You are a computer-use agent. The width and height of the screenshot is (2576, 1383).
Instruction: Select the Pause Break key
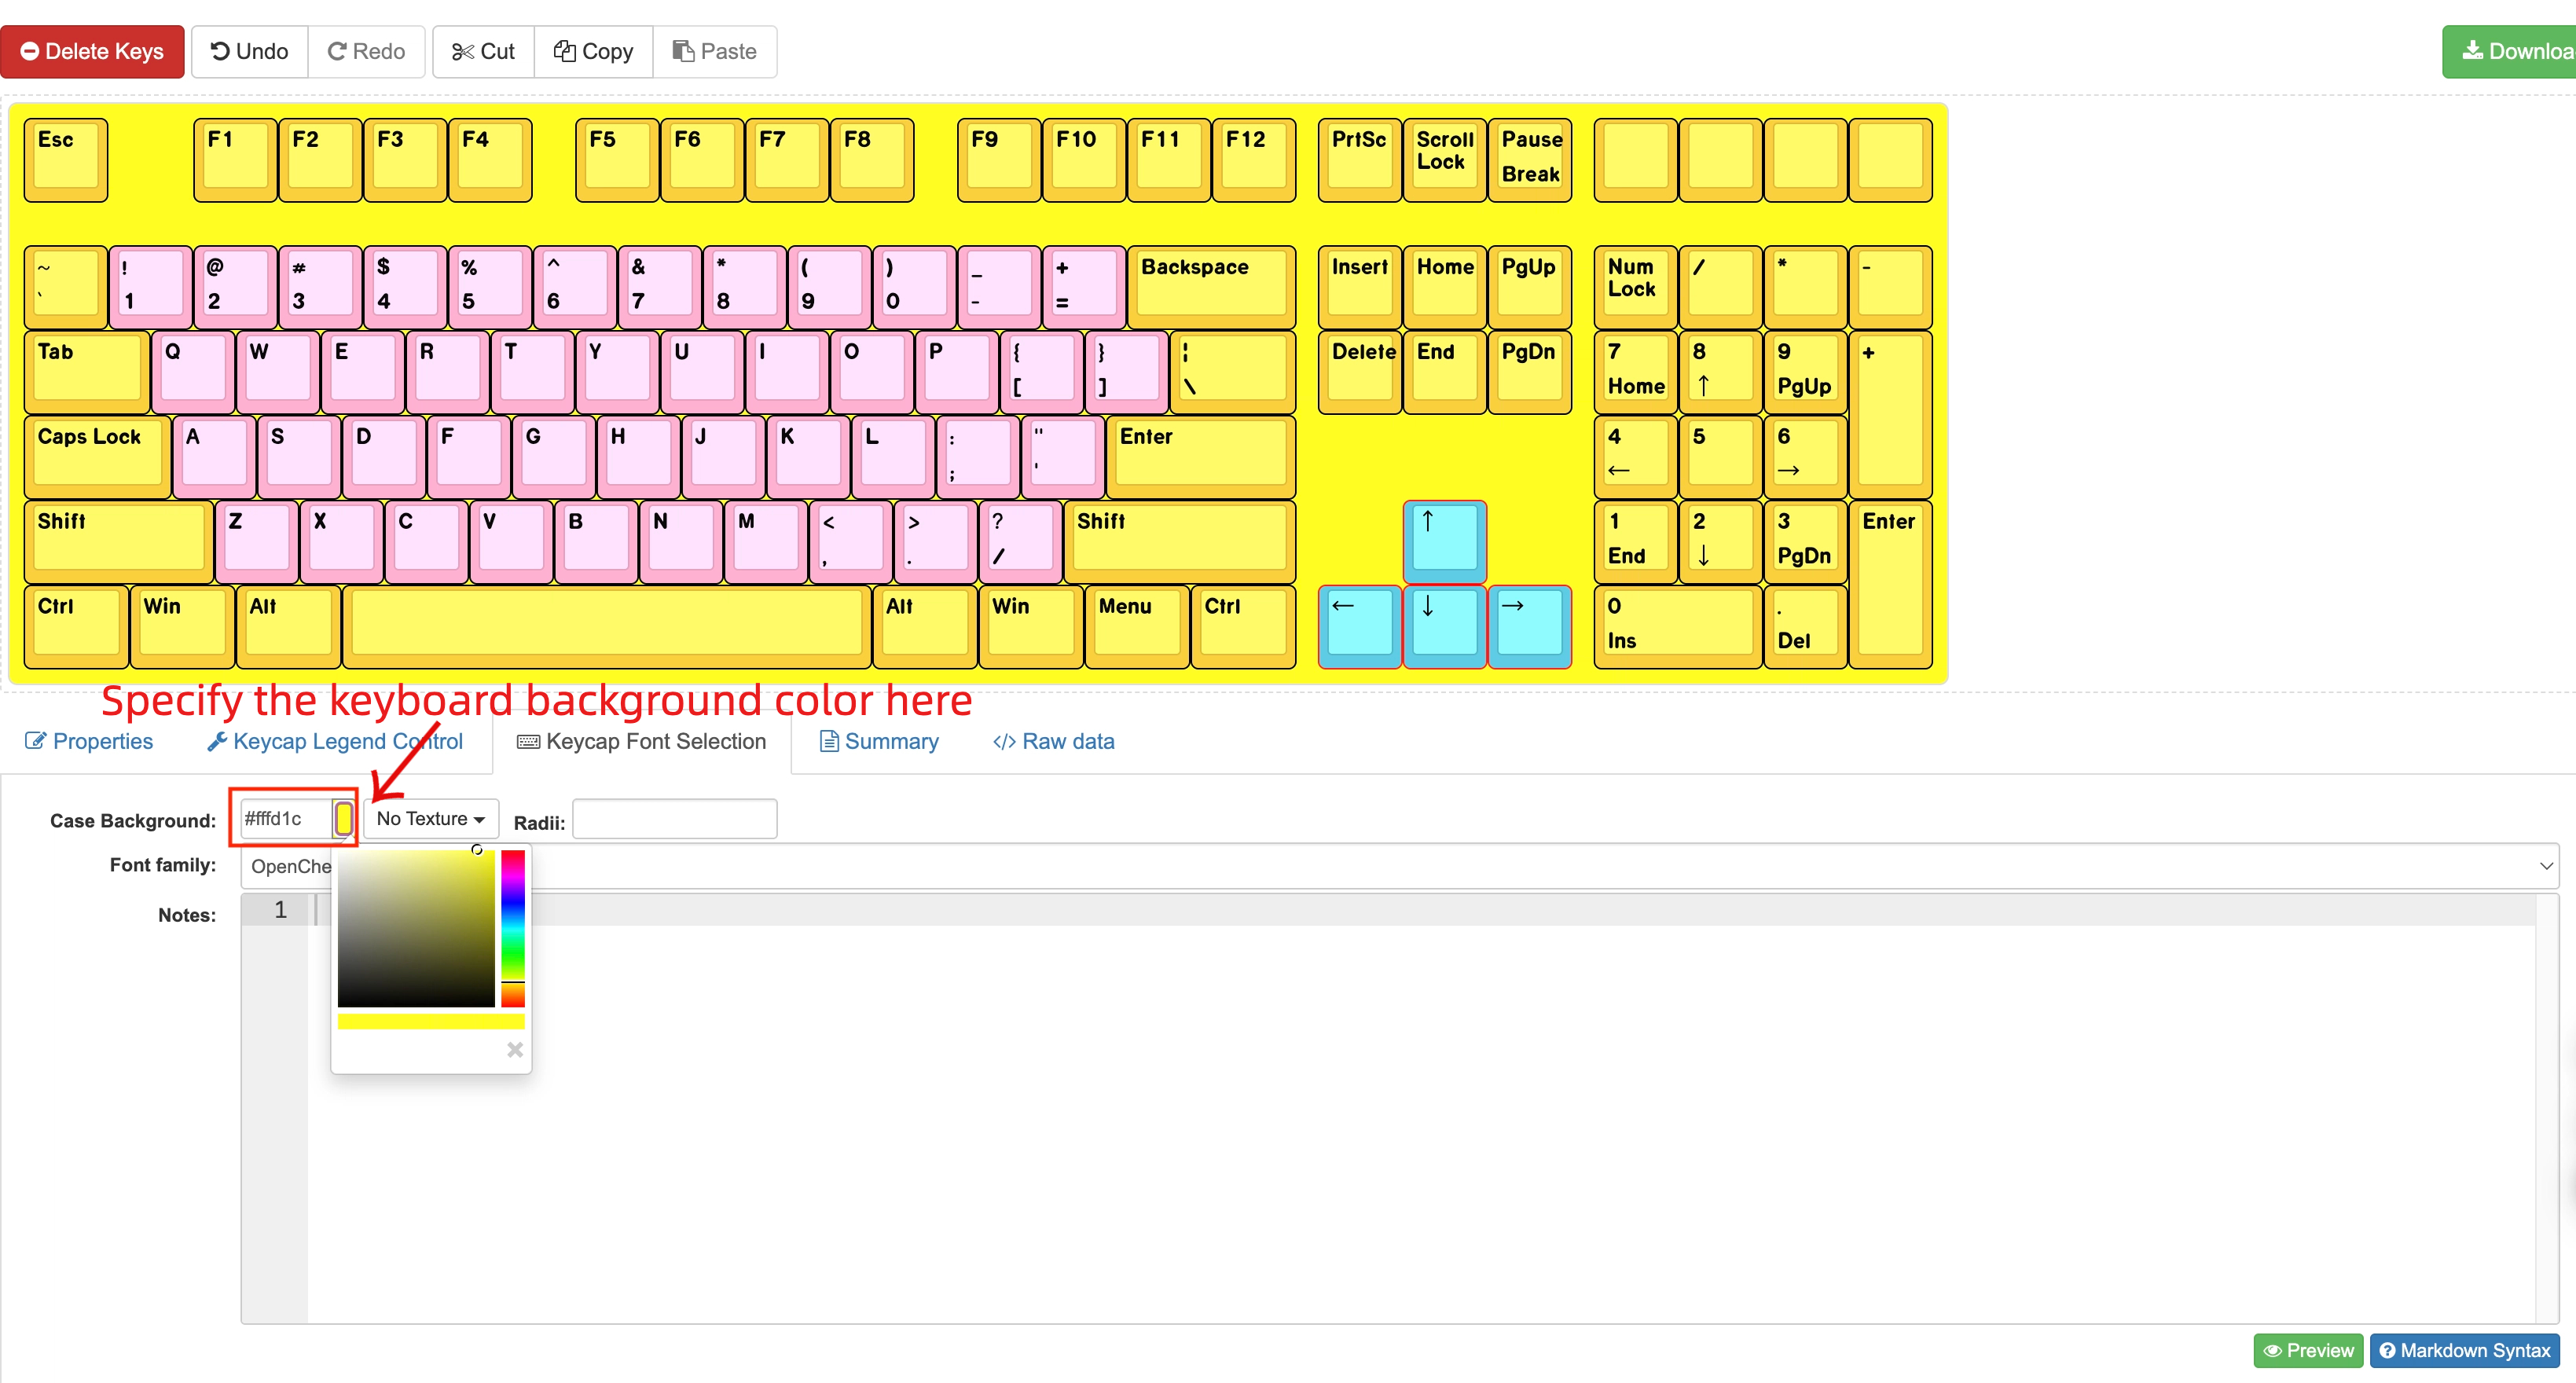pos(1530,160)
